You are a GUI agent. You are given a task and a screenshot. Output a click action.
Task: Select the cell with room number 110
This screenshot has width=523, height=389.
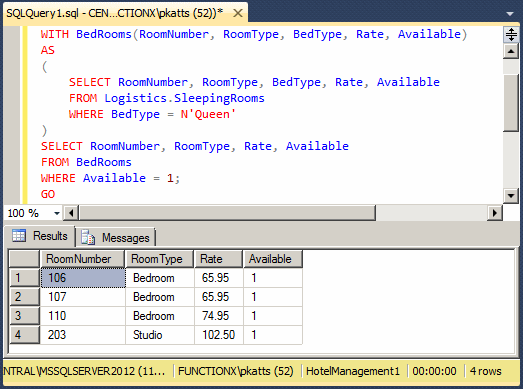pos(83,316)
